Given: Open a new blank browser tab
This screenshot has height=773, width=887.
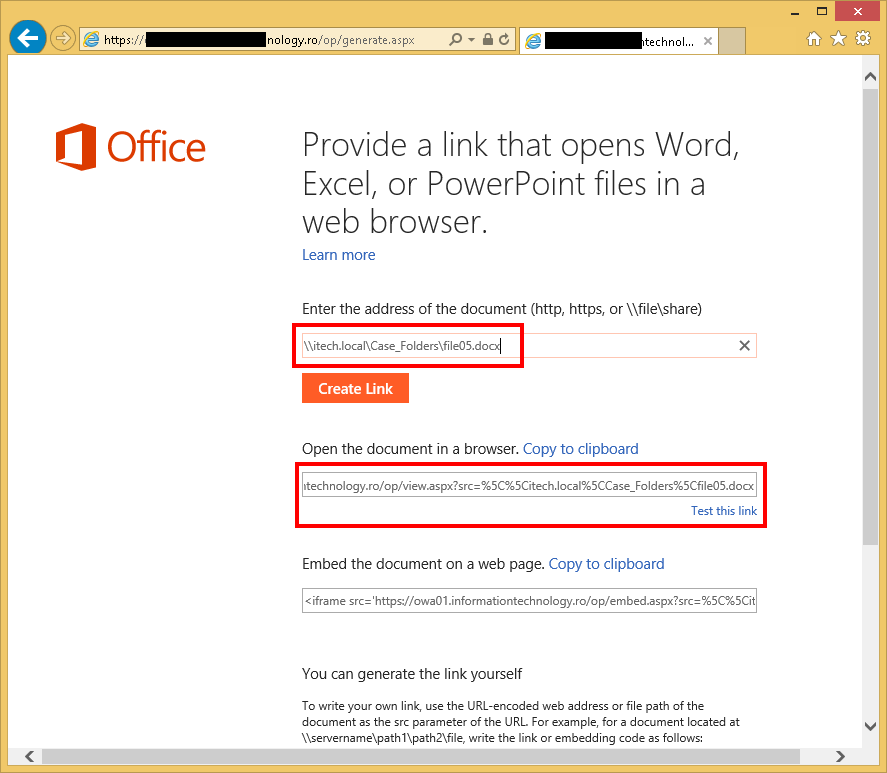Looking at the screenshot, I should tap(732, 41).
